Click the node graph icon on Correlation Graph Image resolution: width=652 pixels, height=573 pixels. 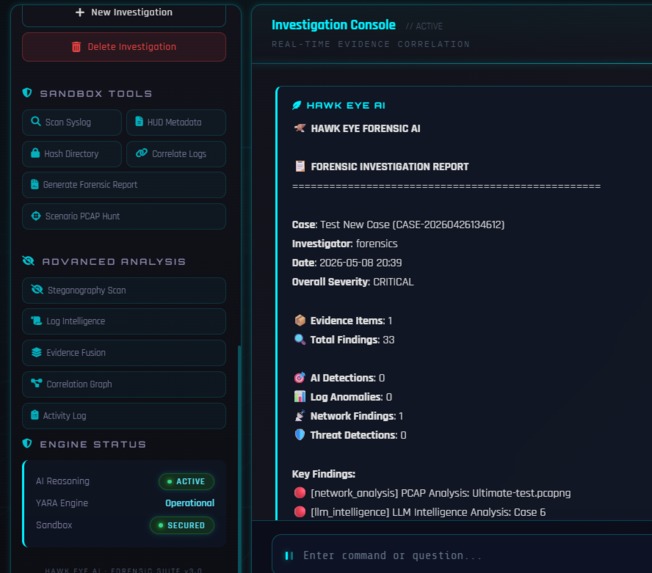tap(37, 383)
